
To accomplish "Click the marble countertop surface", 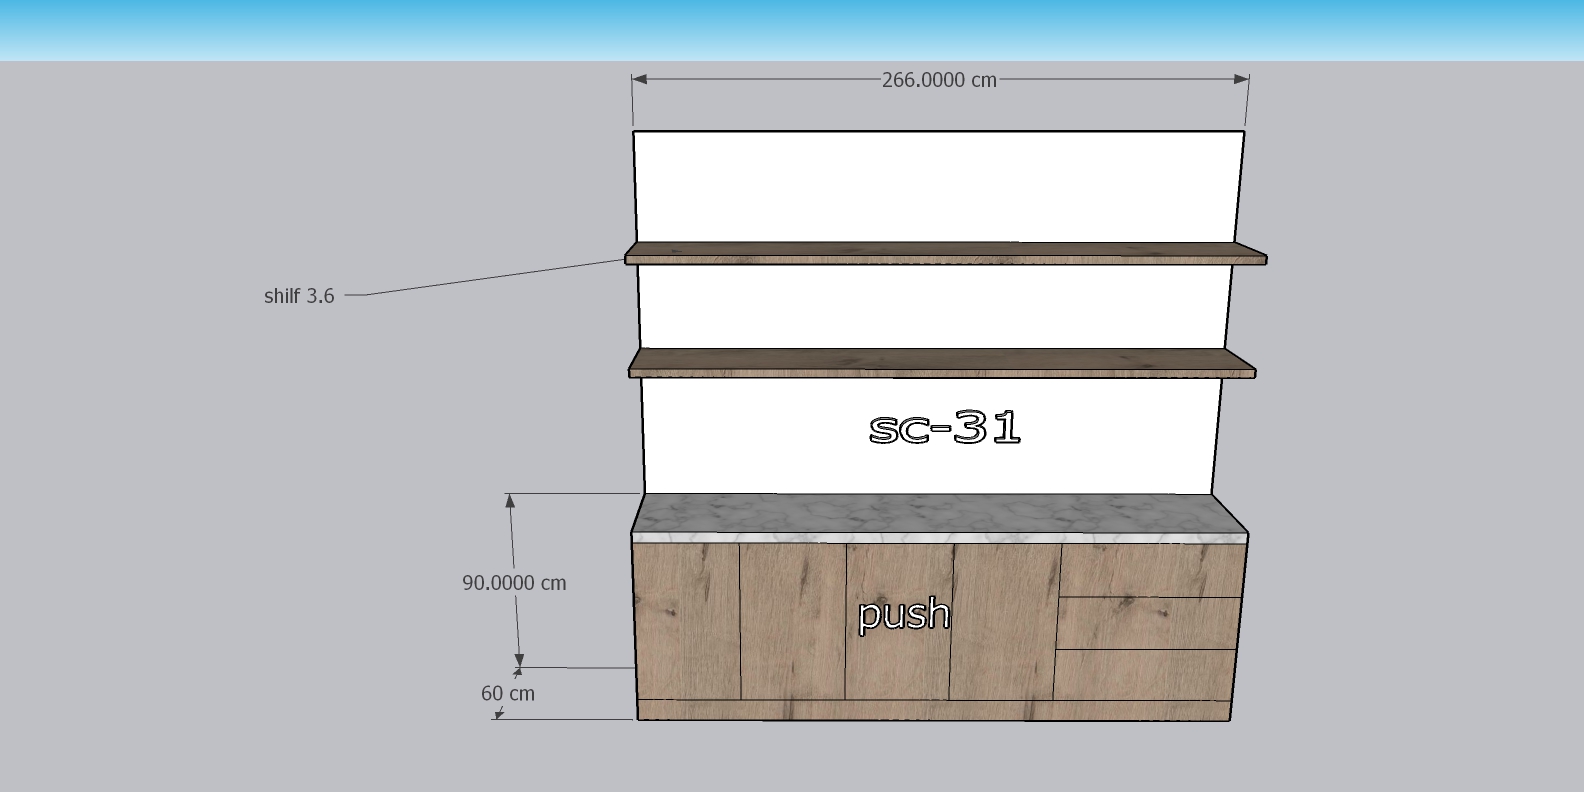I will pos(940,513).
